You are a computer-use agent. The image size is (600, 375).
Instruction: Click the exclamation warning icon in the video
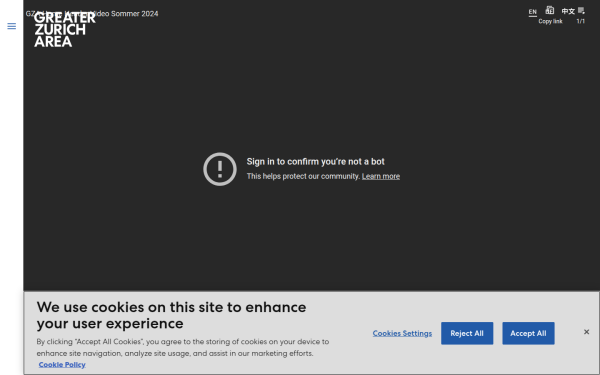[x=220, y=169]
